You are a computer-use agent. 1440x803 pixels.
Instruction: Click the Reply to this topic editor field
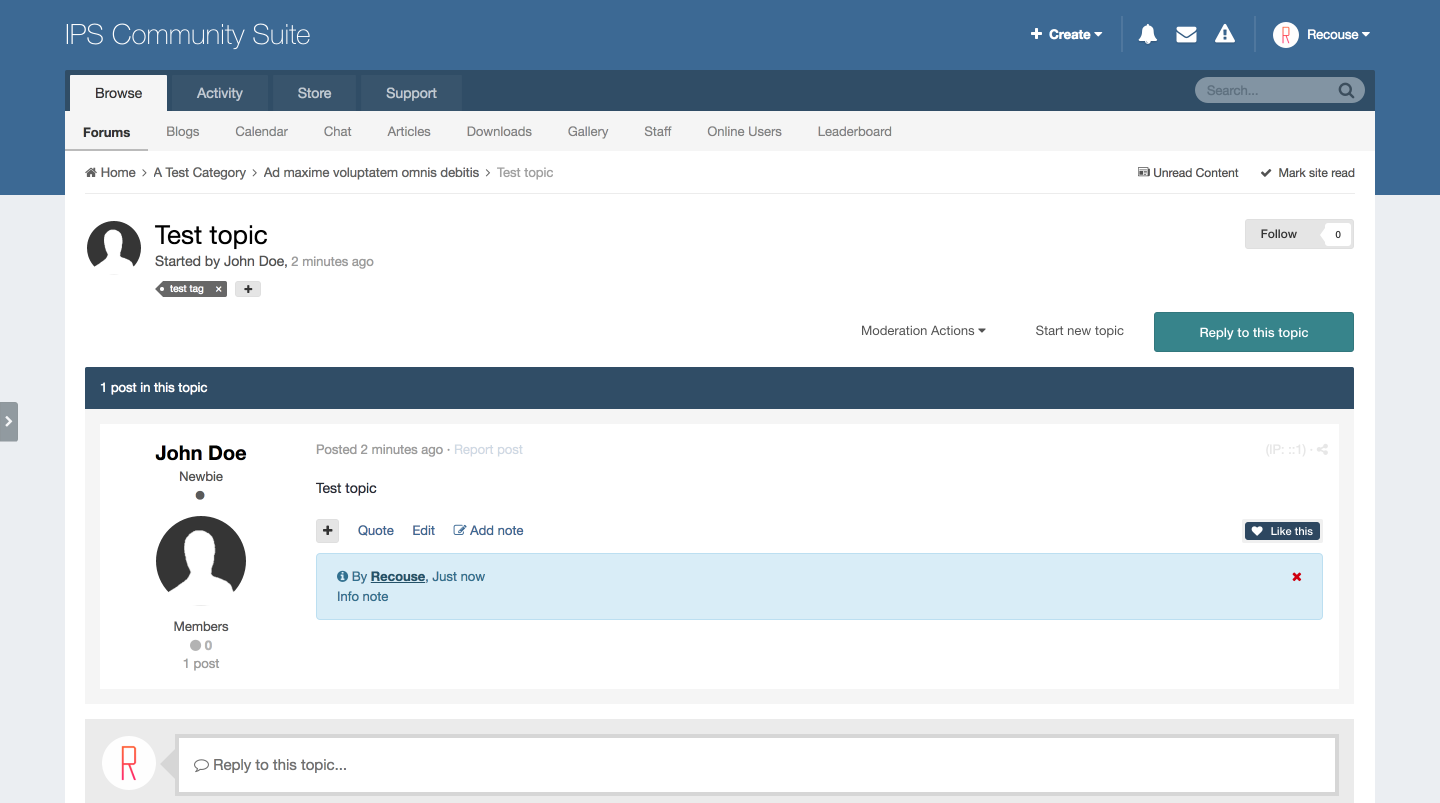click(756, 765)
